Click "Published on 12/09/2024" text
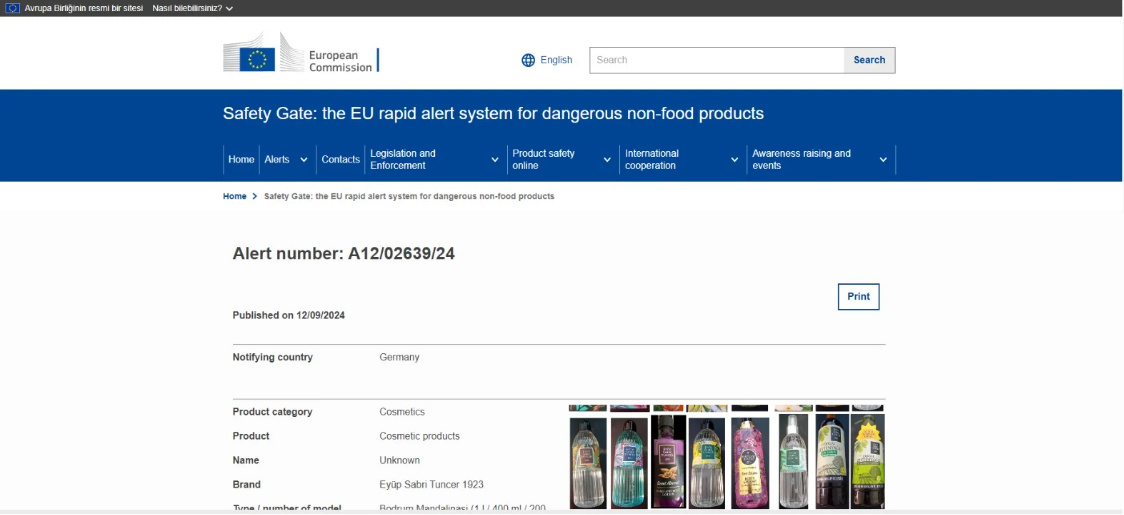Screen dimensions: 1124x515 [289, 316]
